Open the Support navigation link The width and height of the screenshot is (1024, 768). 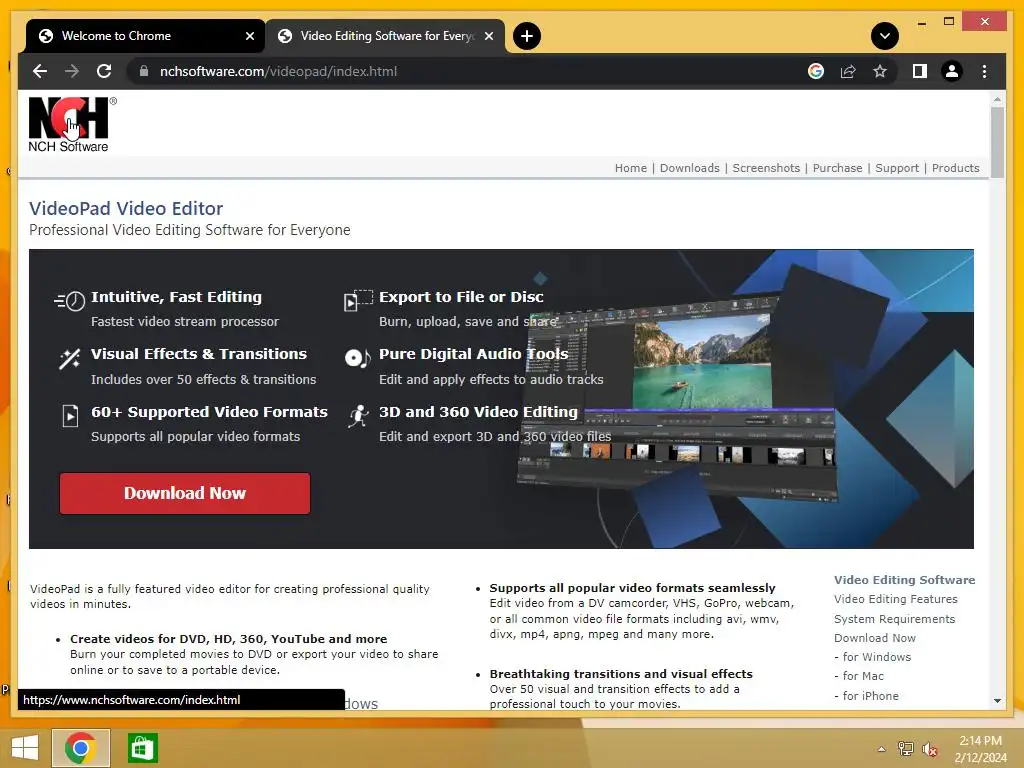coord(897,168)
